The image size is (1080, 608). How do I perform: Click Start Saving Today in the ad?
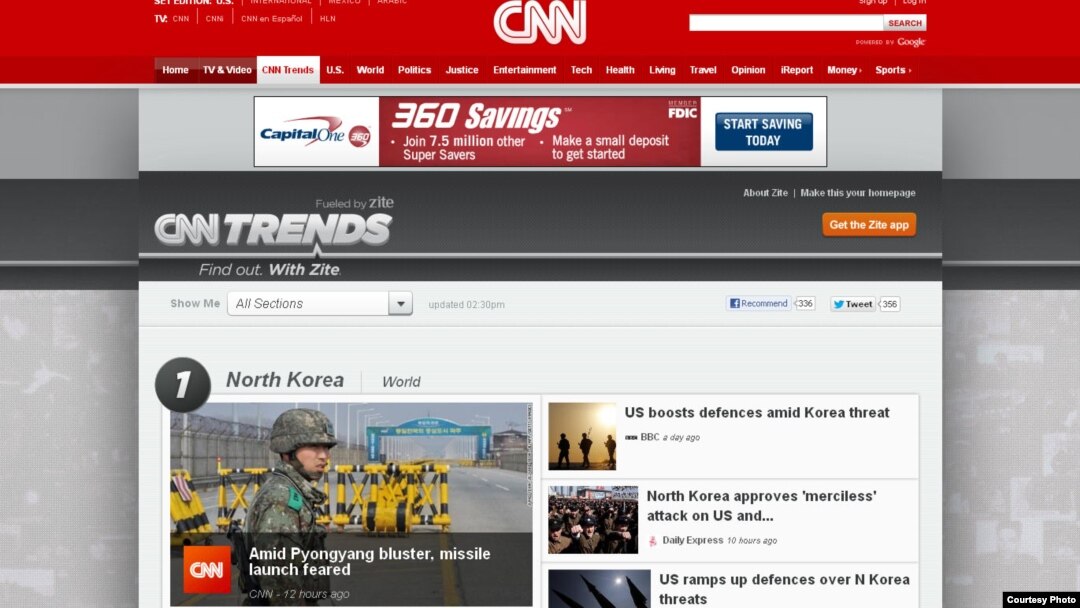click(763, 132)
